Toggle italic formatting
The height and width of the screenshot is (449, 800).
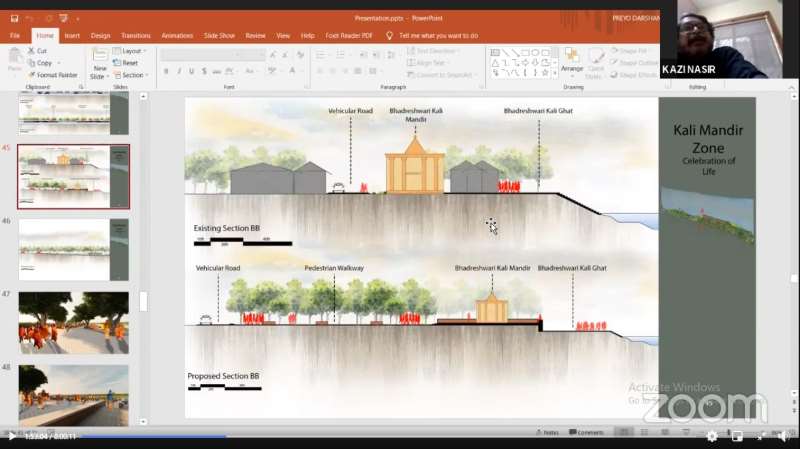(179, 71)
